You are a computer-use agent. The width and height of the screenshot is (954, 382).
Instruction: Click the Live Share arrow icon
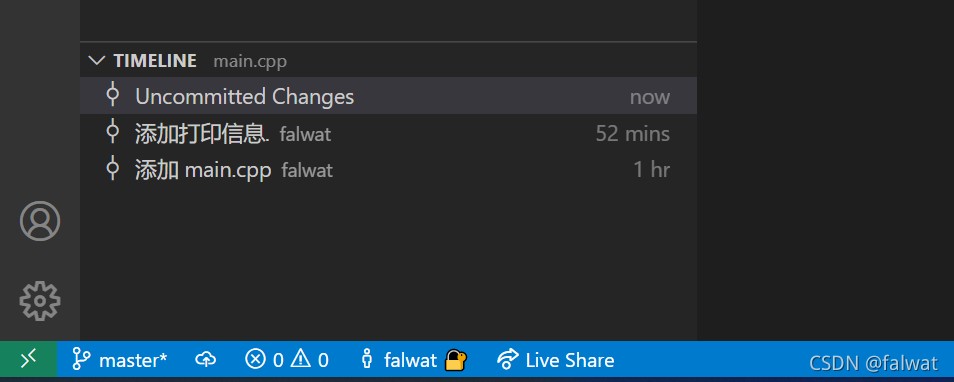(507, 360)
